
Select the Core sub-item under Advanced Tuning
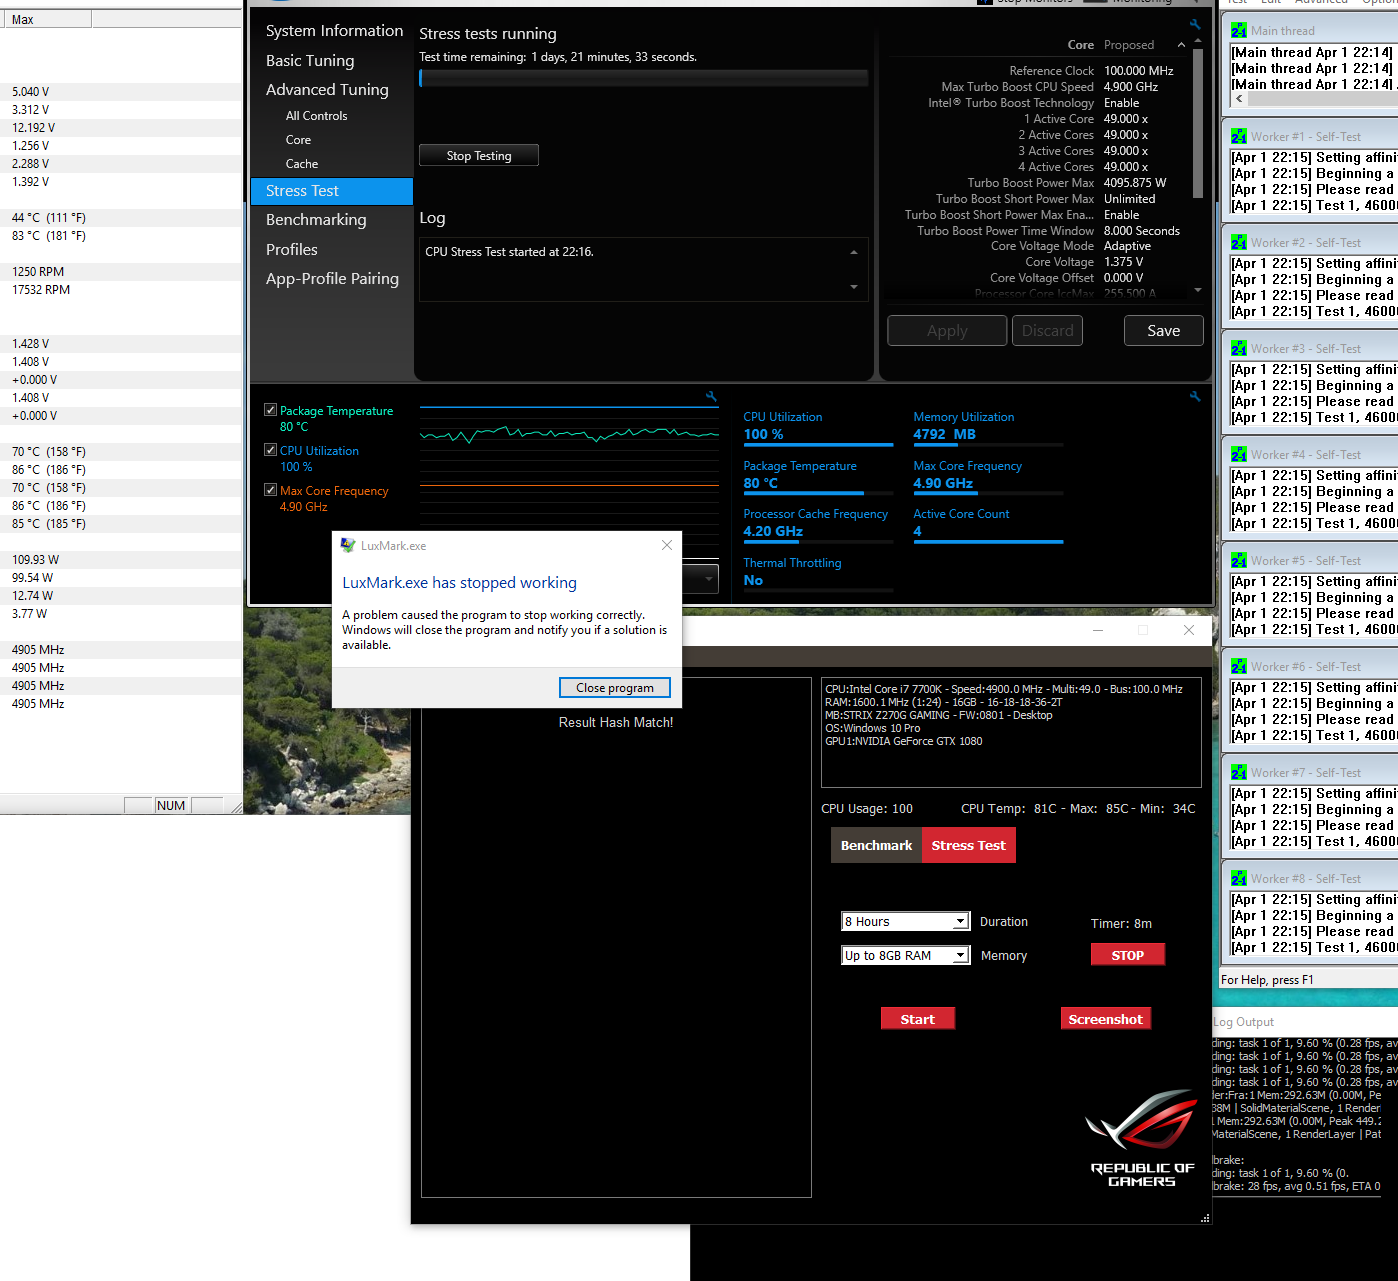pos(298,140)
